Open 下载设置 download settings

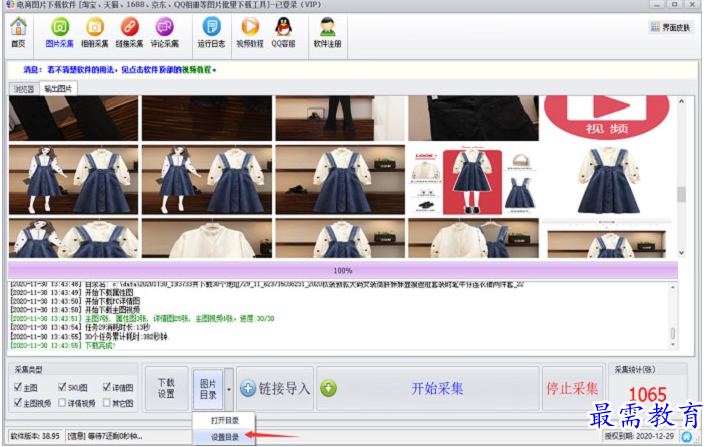(166, 388)
